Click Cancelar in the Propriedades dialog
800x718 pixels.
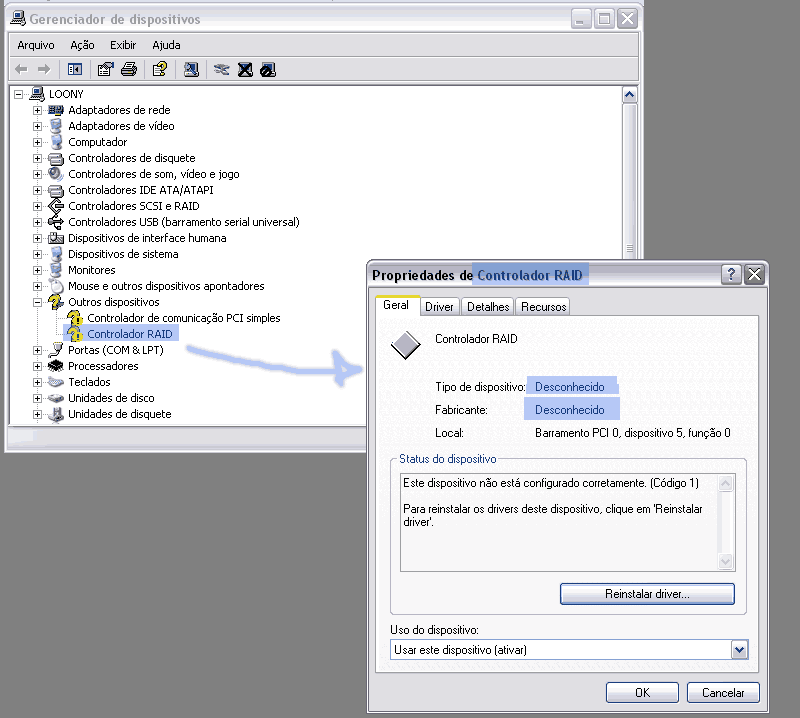pyautogui.click(x=723, y=692)
